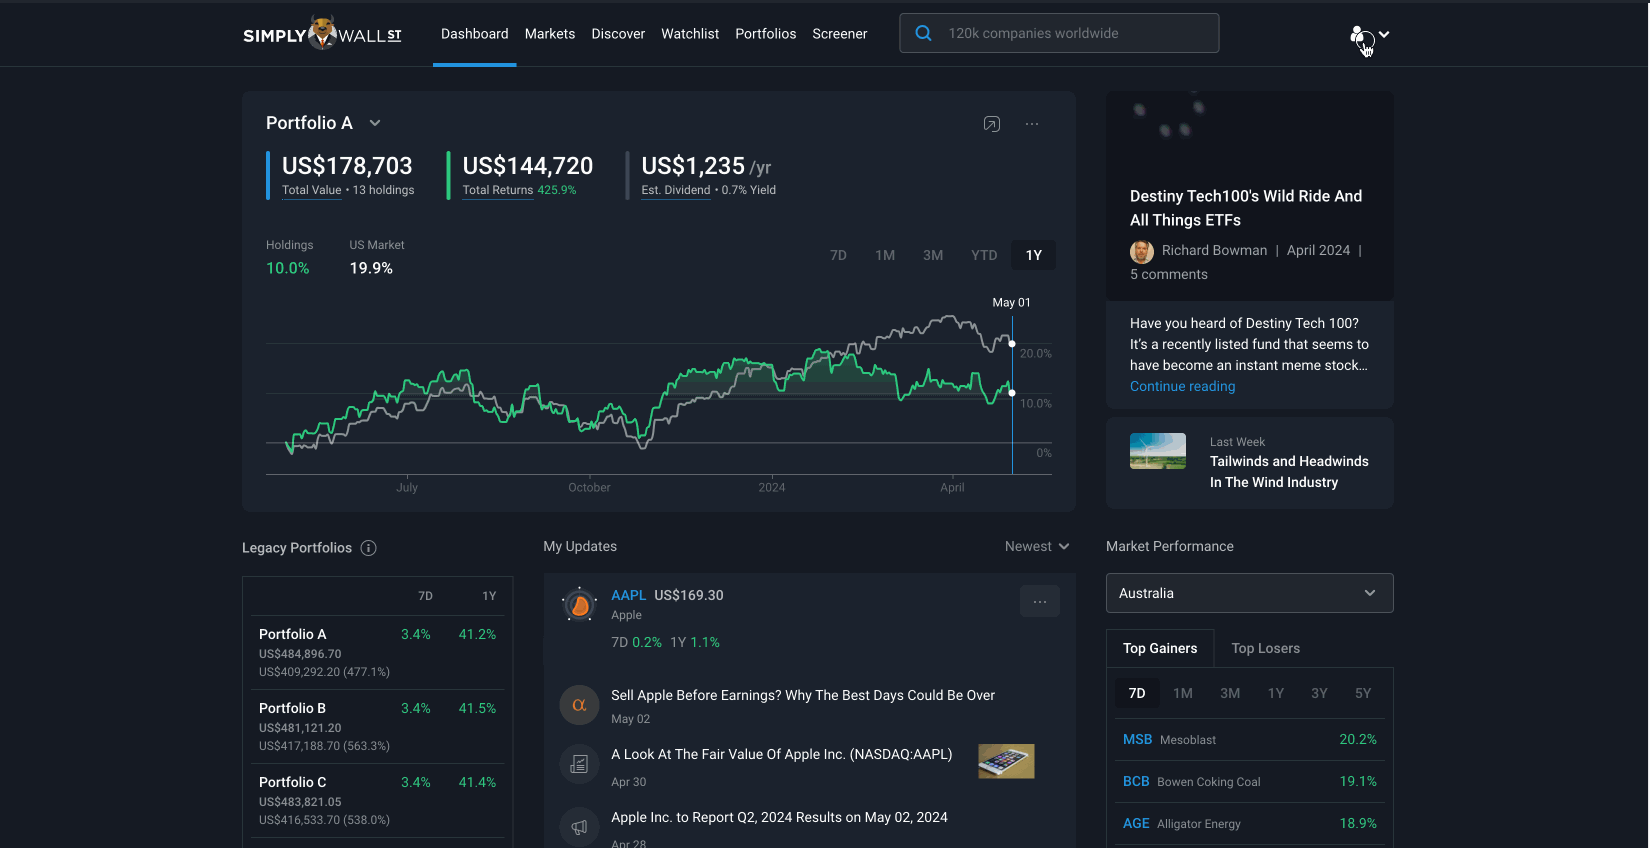Switch to the Top Losers tab
The image size is (1650, 848).
1266,648
